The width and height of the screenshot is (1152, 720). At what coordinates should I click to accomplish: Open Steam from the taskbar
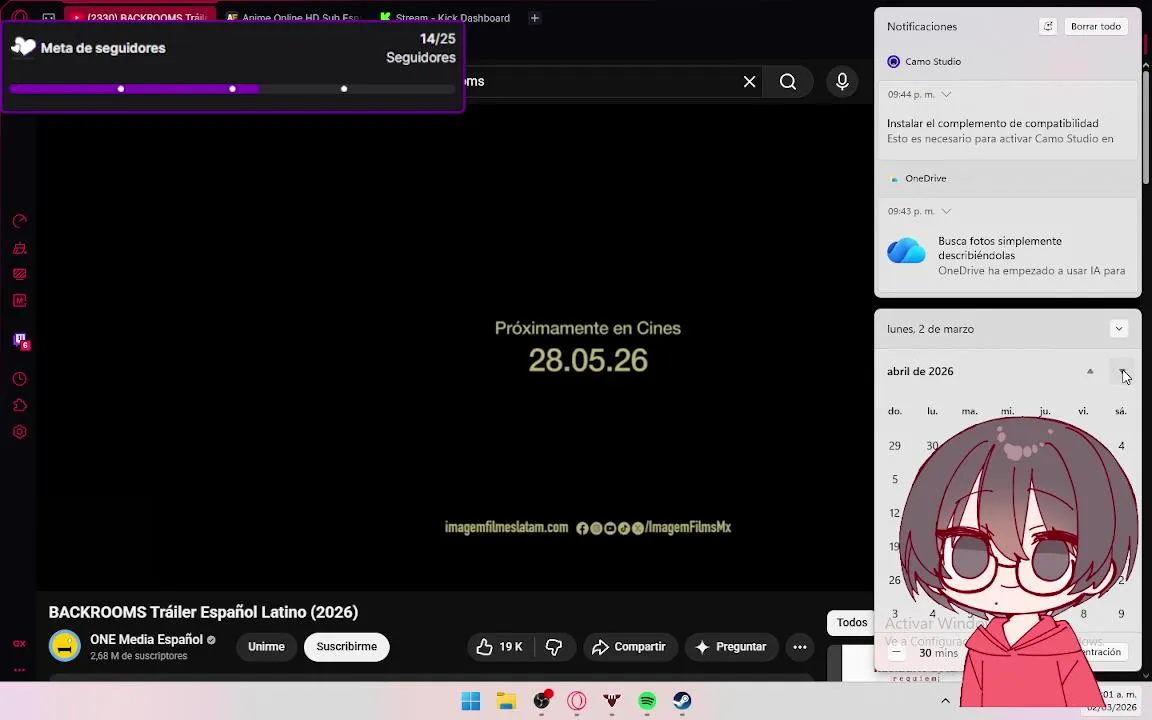[x=683, y=702]
